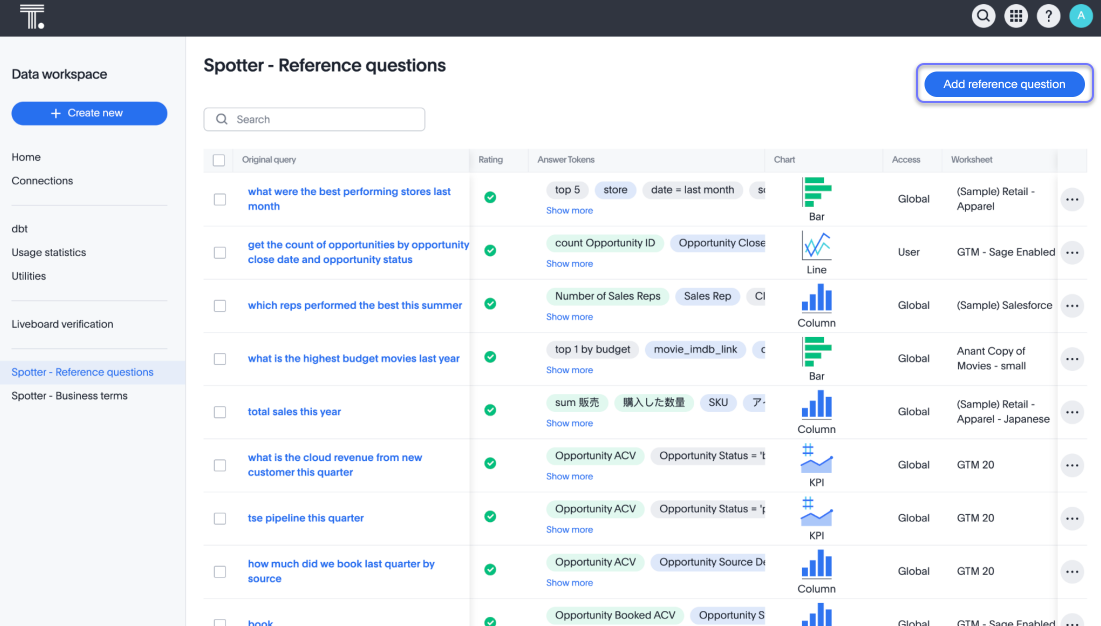Check the box for 'total sales this year'
Screen dimensions: 1101x626
(x=220, y=412)
